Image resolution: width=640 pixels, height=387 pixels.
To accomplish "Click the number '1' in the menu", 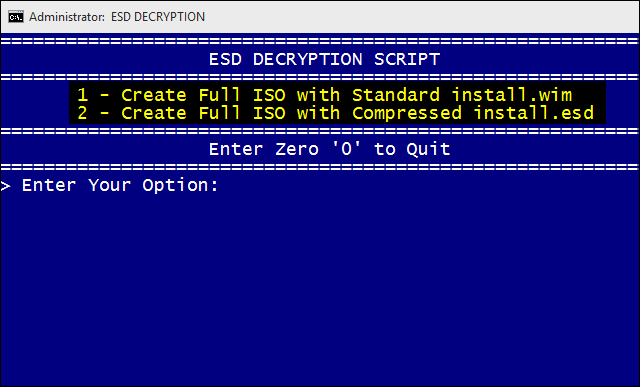I will 82,95.
